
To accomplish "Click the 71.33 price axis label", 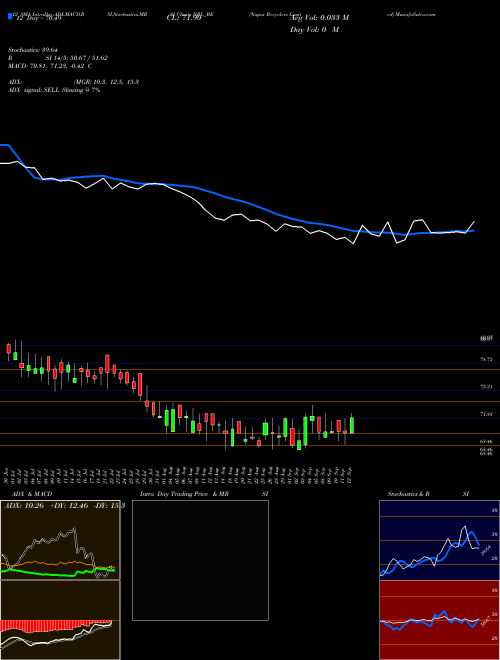I will (x=487, y=414).
